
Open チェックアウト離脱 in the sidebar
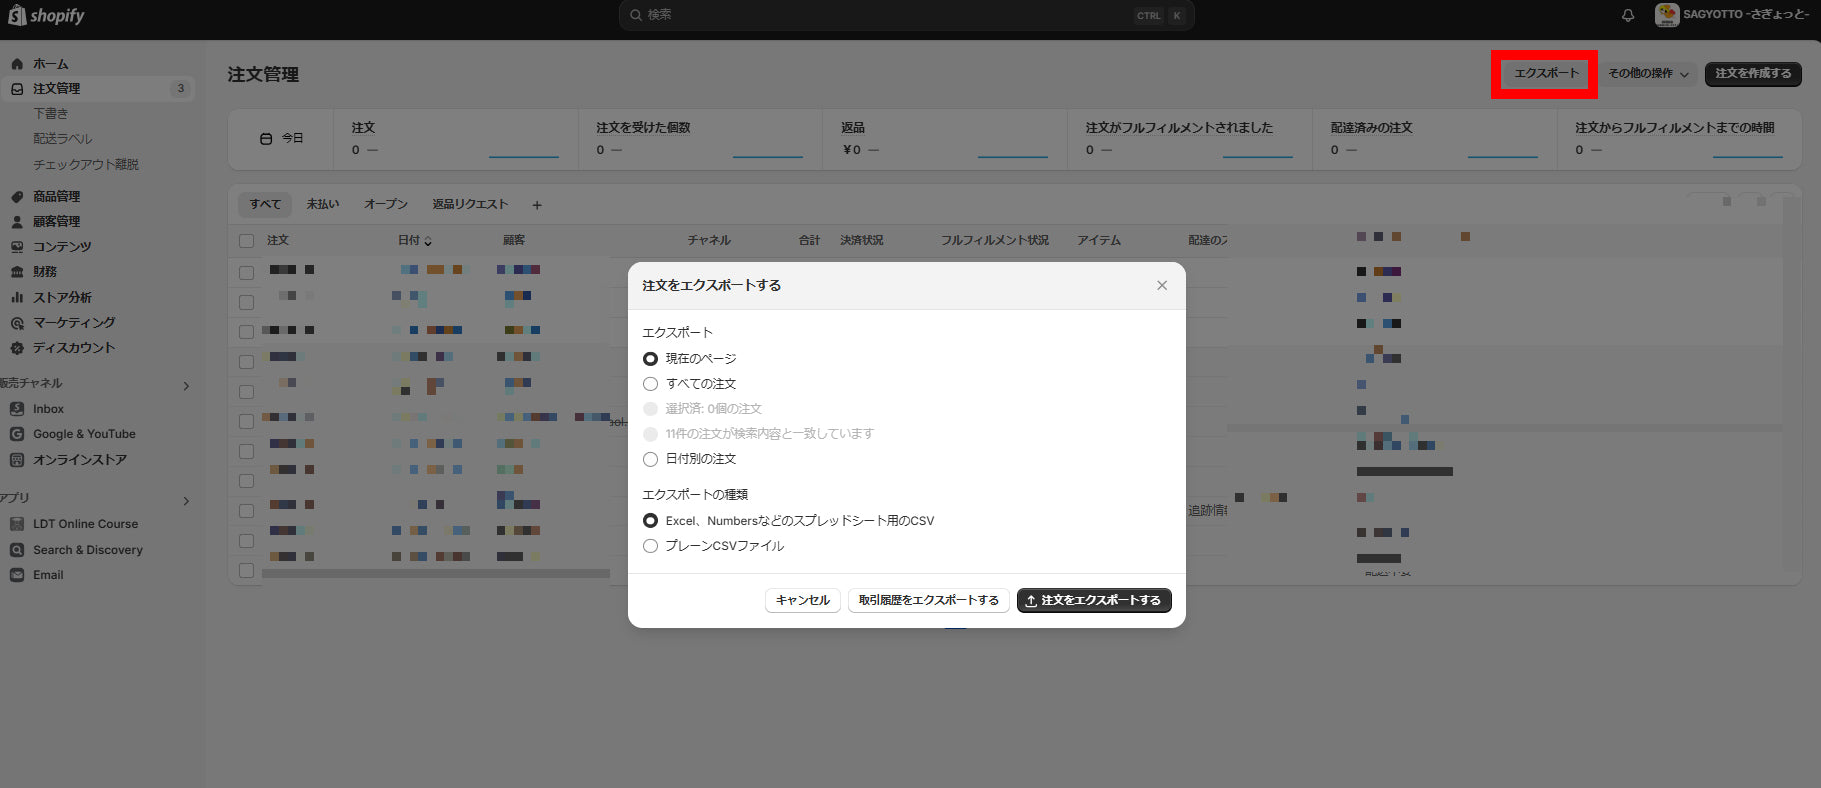click(x=86, y=164)
